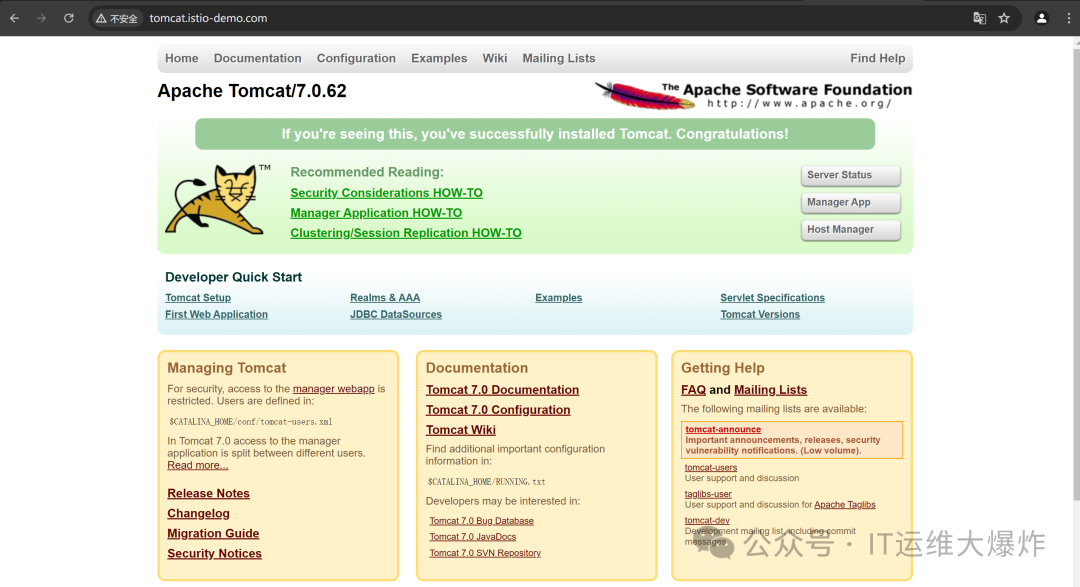Open the translate page icon

point(979,19)
